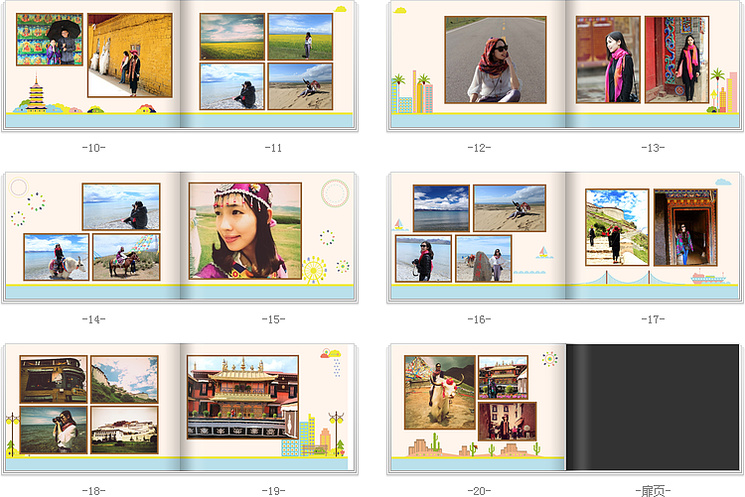Click the -扉页- label
745x497 pixels.
point(653,490)
